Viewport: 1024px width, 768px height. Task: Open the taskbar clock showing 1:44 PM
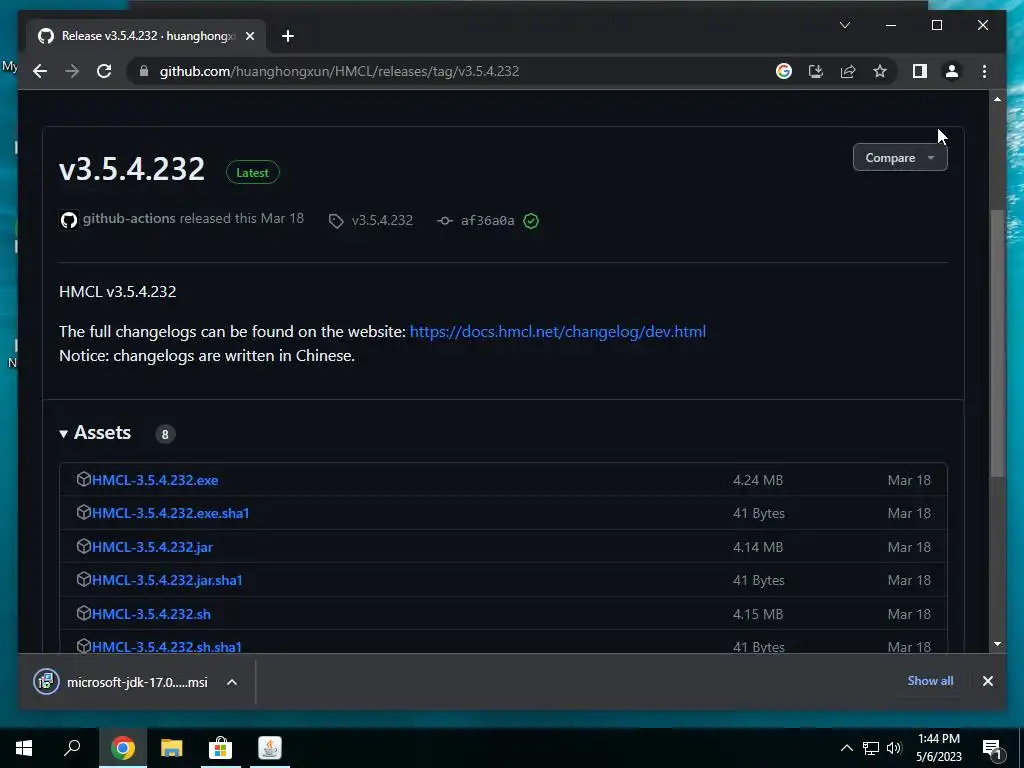coord(938,748)
